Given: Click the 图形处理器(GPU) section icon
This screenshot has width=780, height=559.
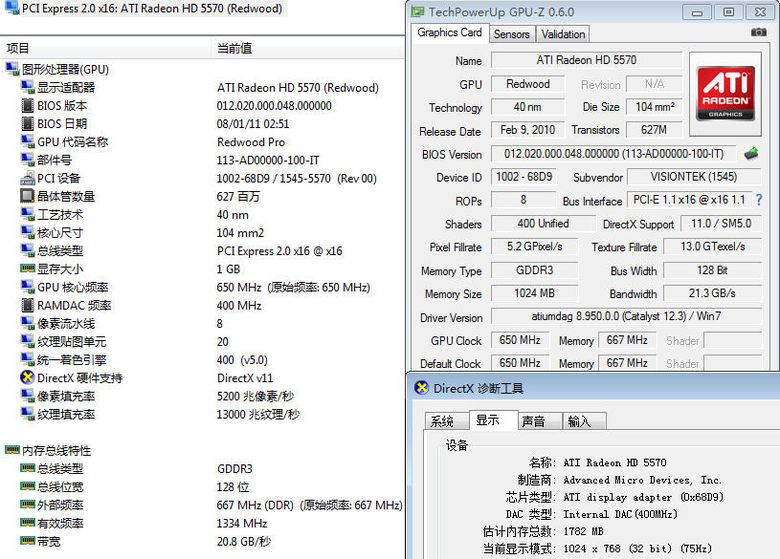Looking at the screenshot, I should pyautogui.click(x=12, y=69).
